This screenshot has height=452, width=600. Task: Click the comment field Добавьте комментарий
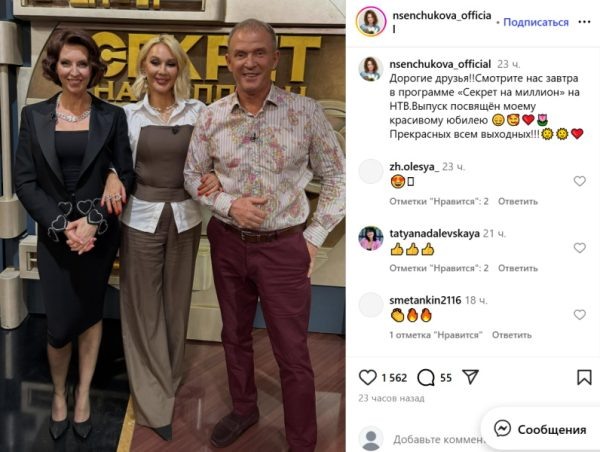[x=438, y=440]
